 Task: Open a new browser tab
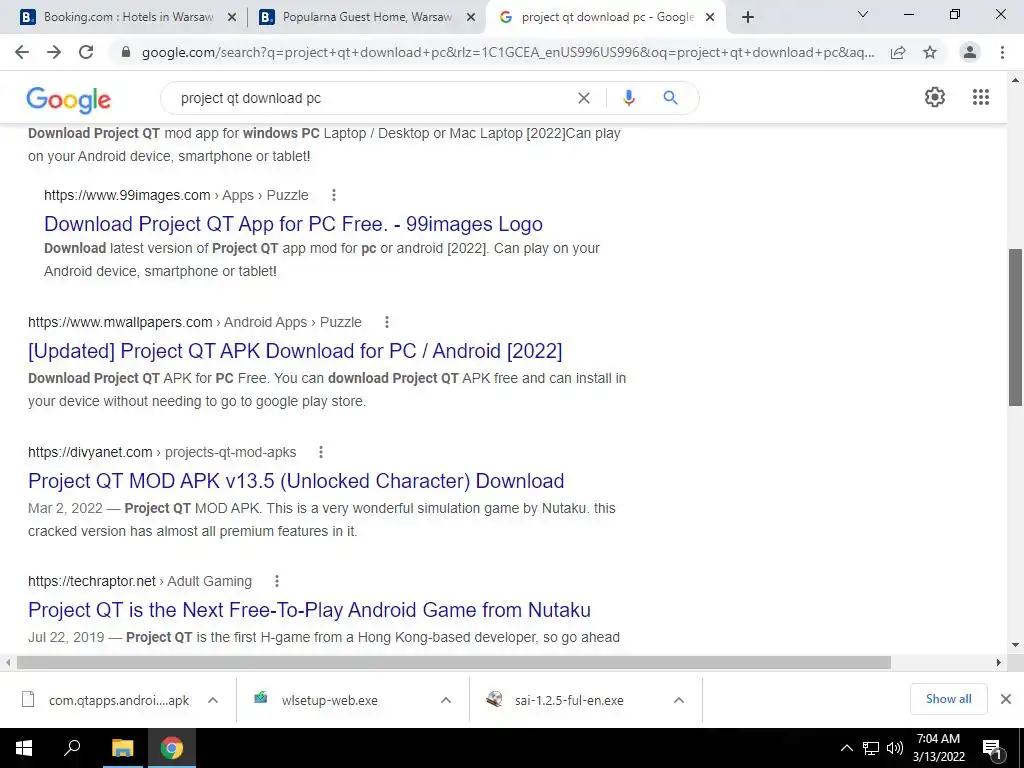[x=748, y=17]
